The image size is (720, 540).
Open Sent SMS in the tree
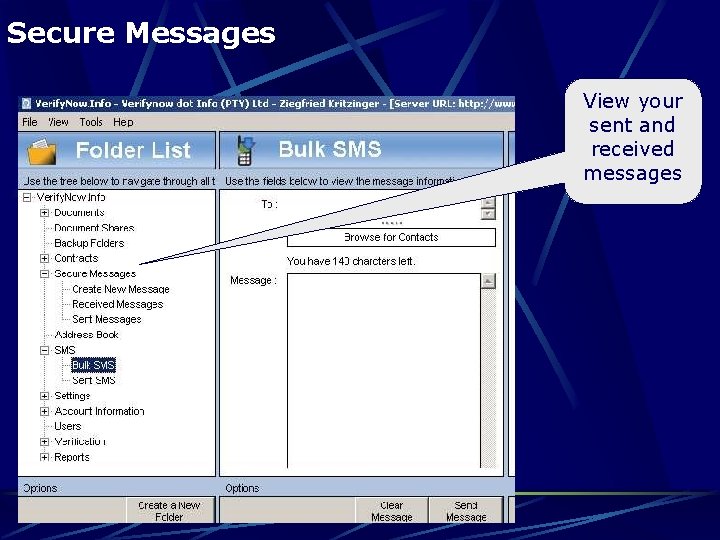click(x=94, y=380)
